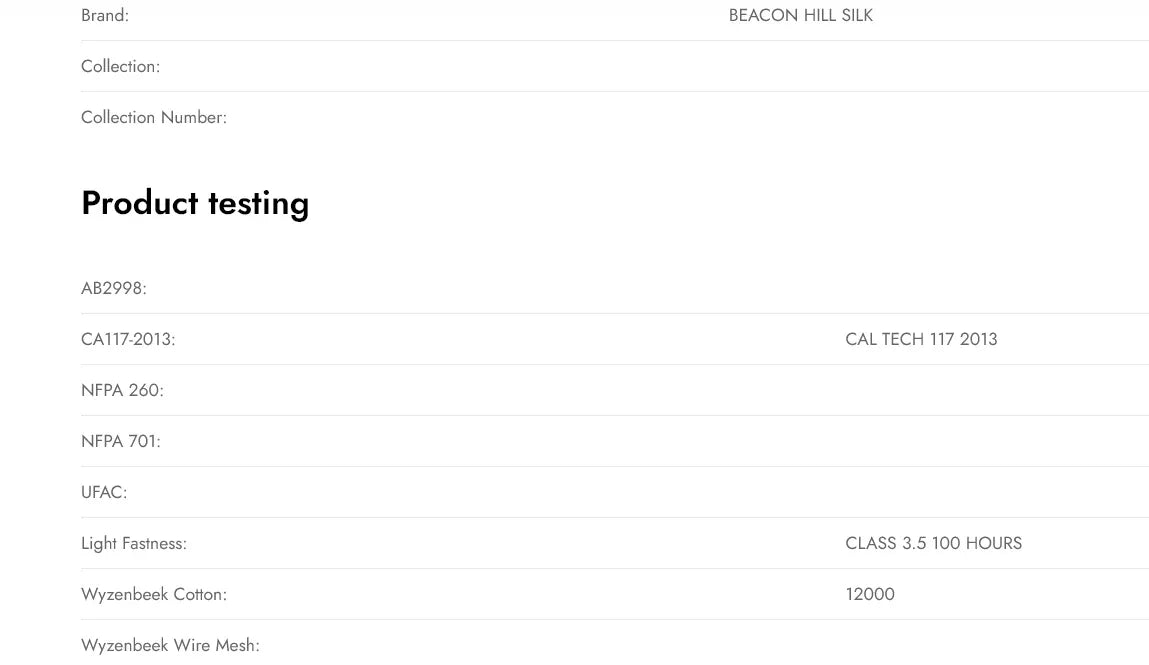Click the word HOURS in Light Fastness value
Screen dimensions: 1149x665
[x=993, y=544]
